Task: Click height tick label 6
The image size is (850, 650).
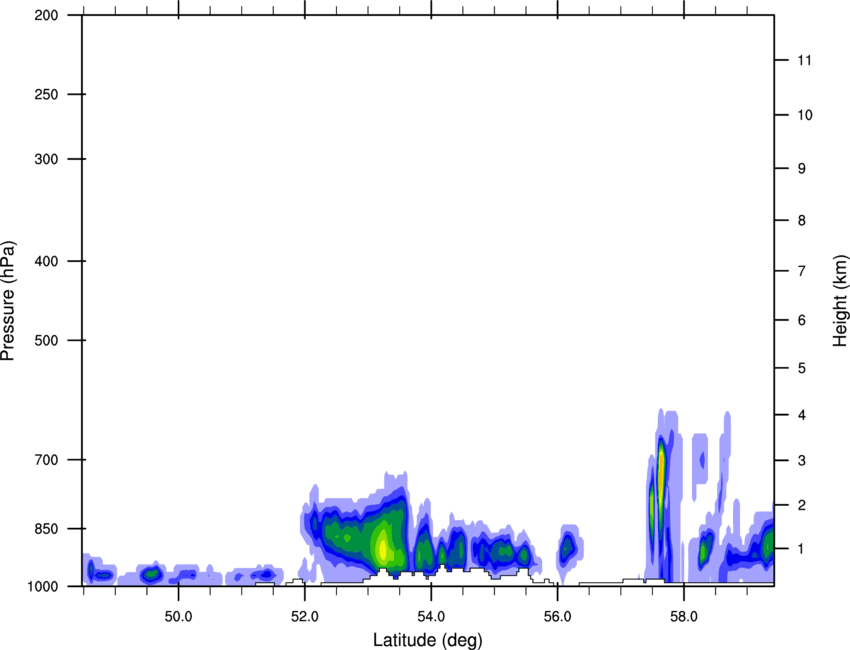Action: [x=801, y=320]
